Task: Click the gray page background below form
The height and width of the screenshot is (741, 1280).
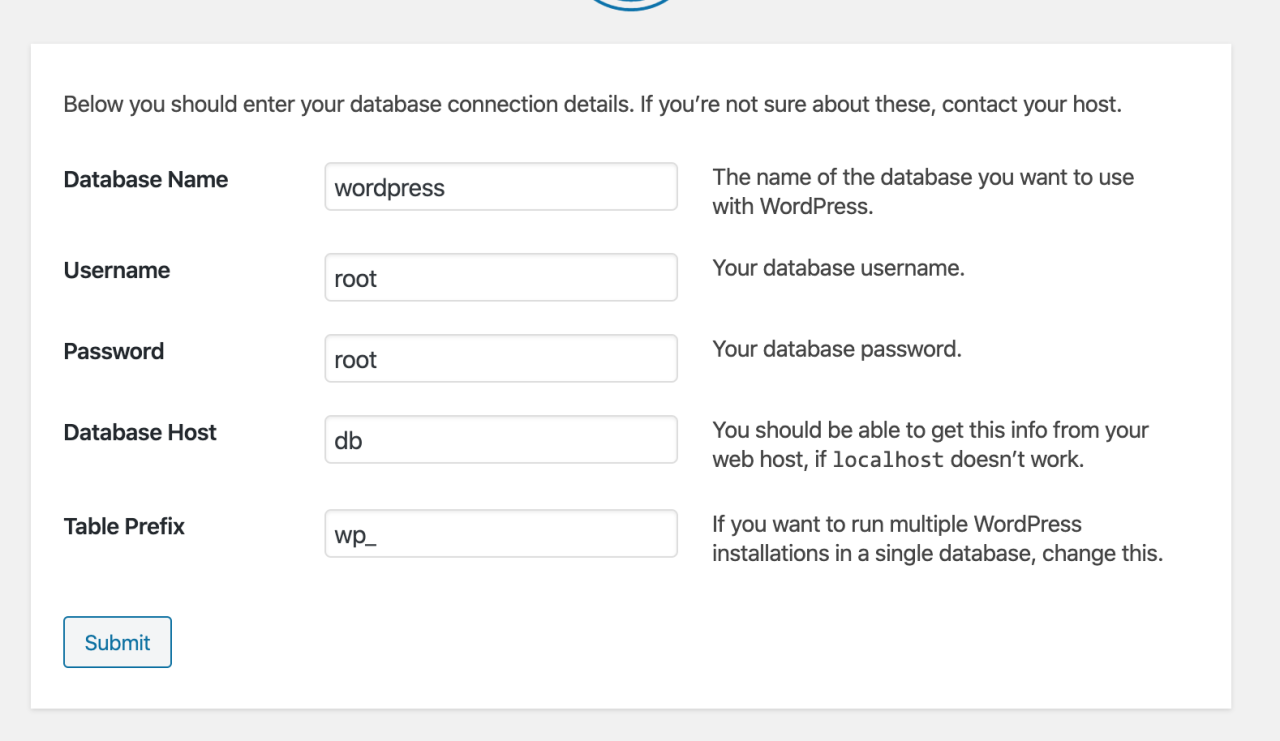Action: tap(640, 726)
